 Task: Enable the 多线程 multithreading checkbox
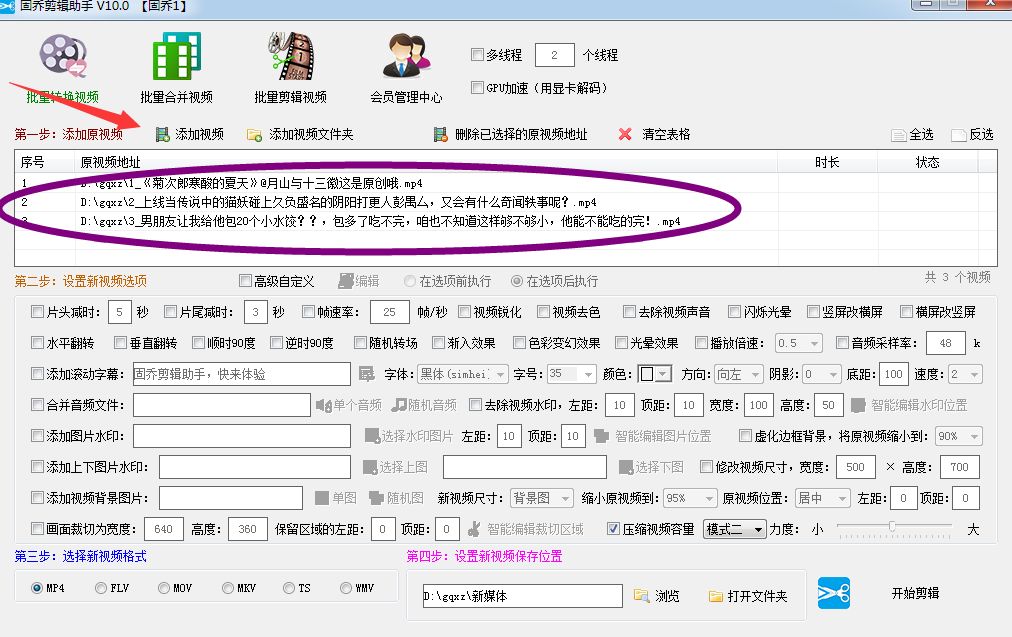(478, 55)
